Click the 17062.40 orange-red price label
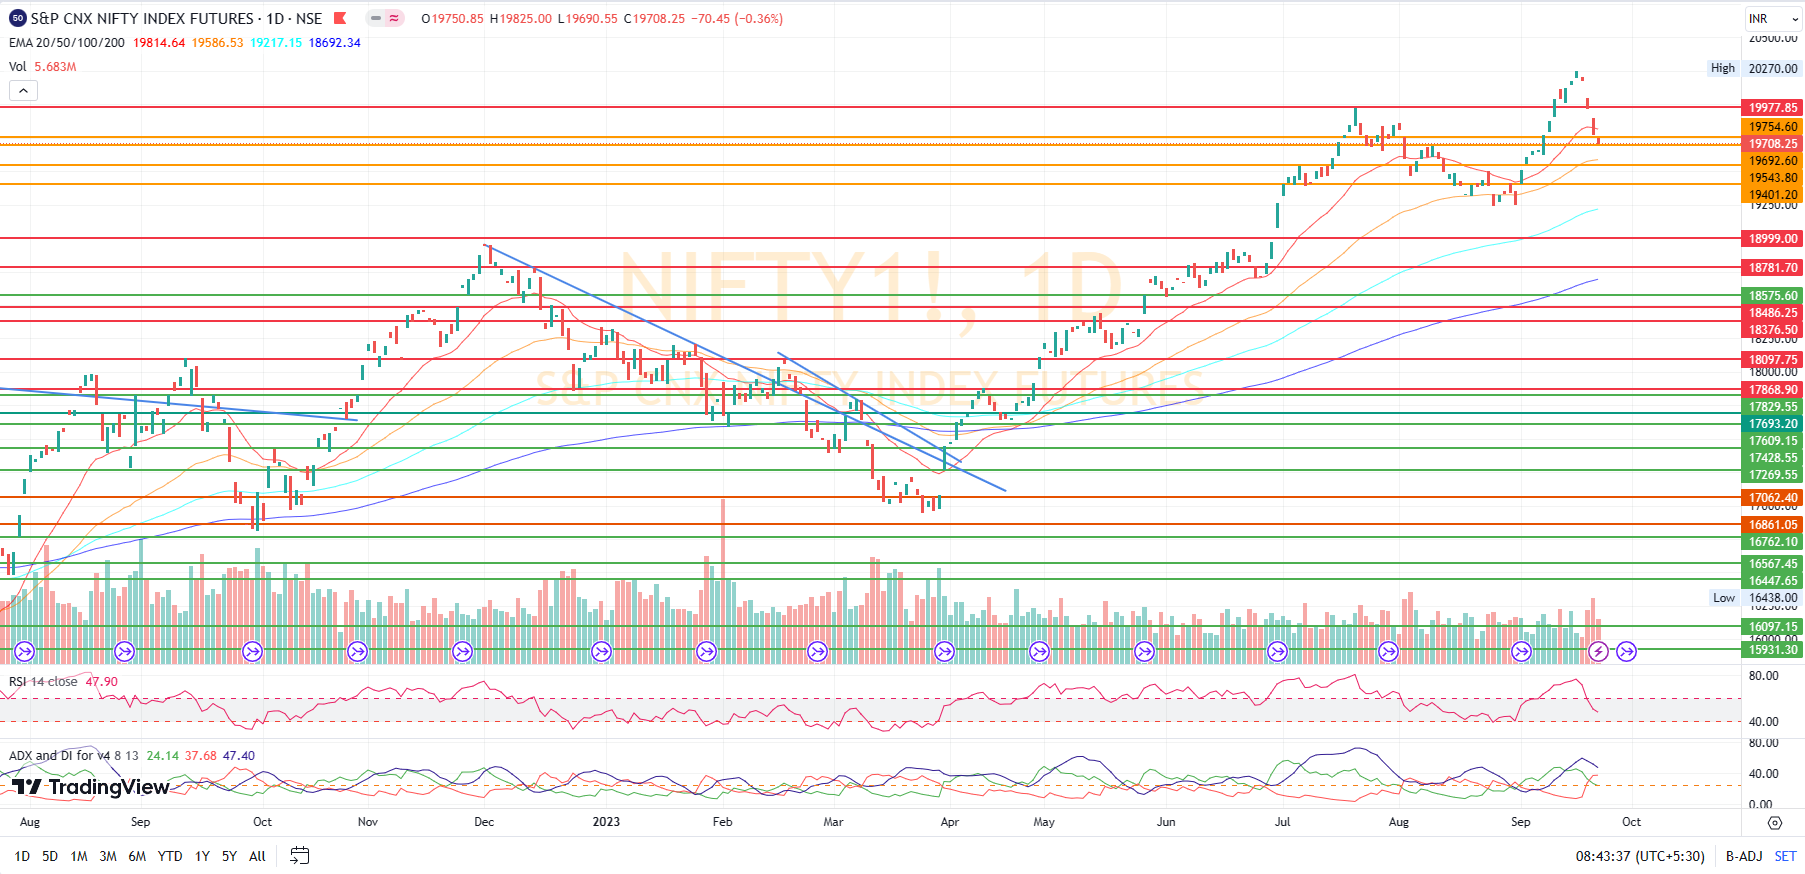This screenshot has height=874, width=1805. [x=1773, y=498]
